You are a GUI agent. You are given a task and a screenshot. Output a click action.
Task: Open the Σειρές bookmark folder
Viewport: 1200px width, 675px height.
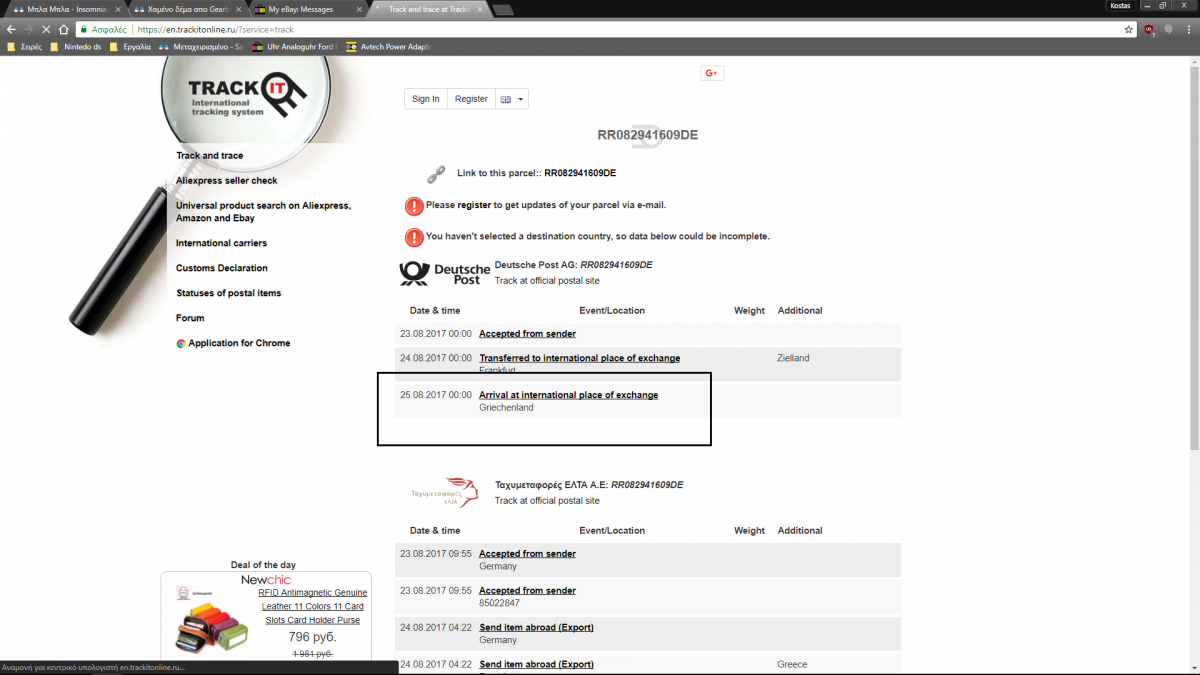[x=24, y=46]
